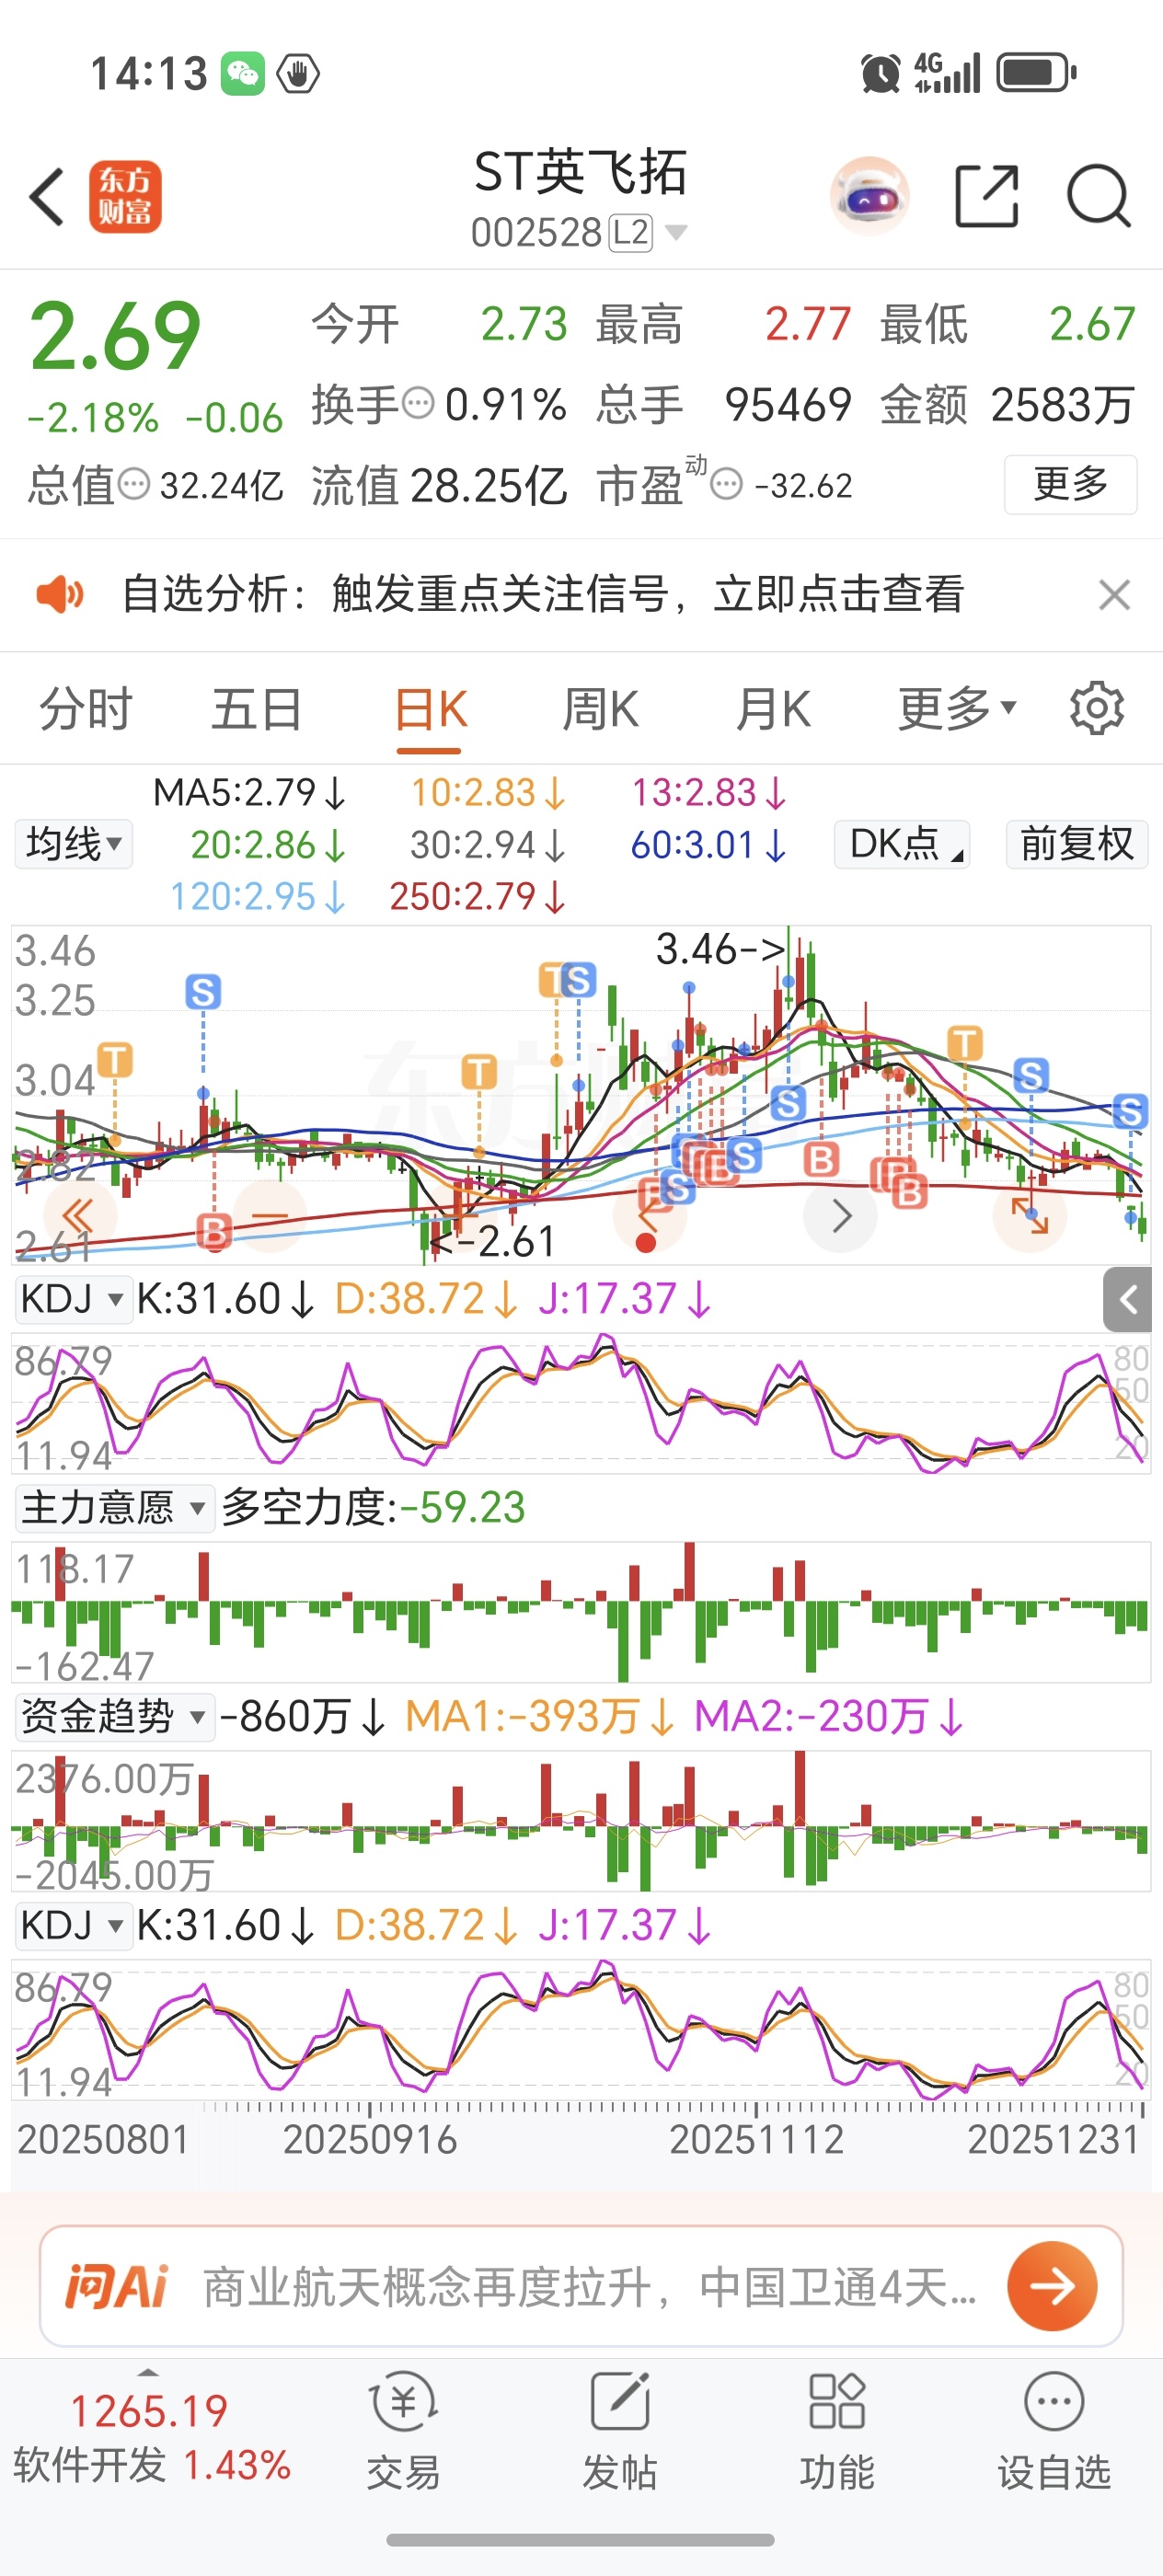The height and width of the screenshot is (2576, 1163).
Task: Tap the battery status icon
Action: [1036, 73]
